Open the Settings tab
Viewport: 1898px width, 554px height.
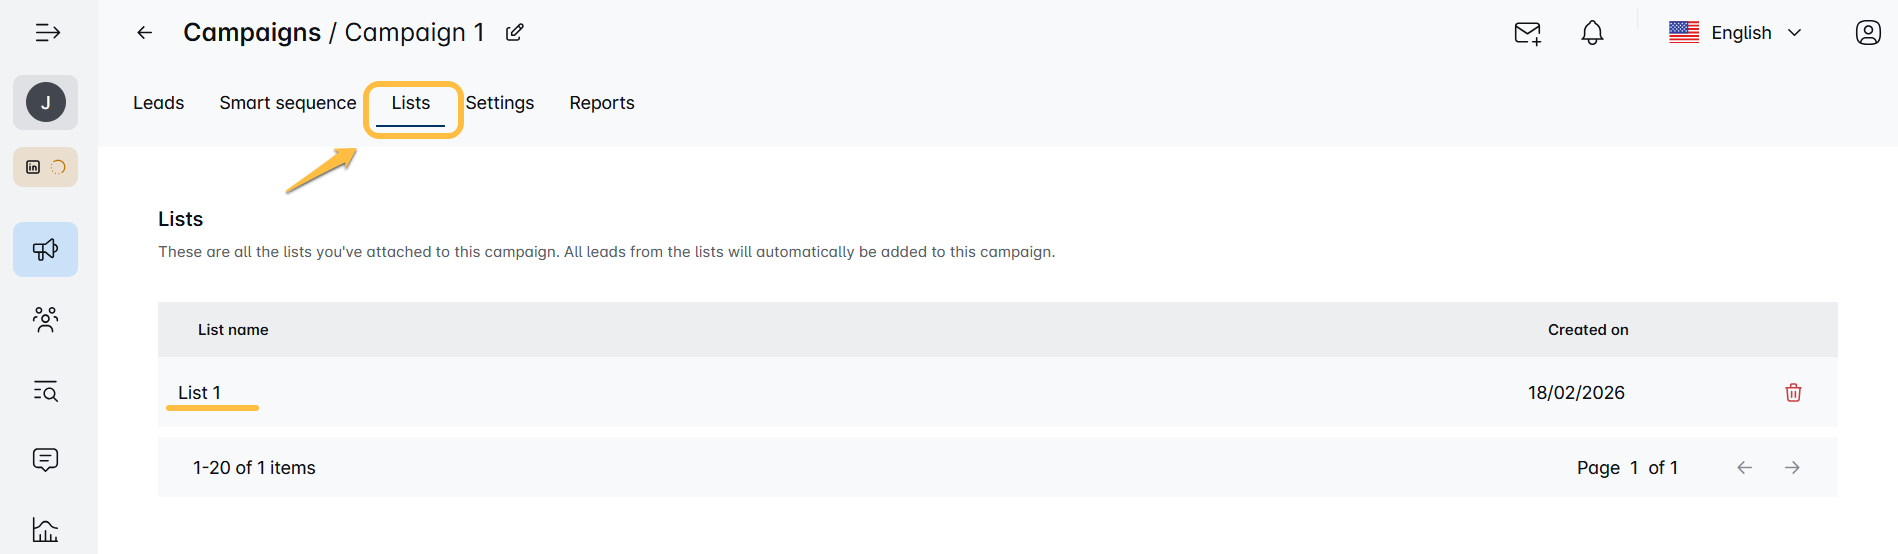pos(500,103)
